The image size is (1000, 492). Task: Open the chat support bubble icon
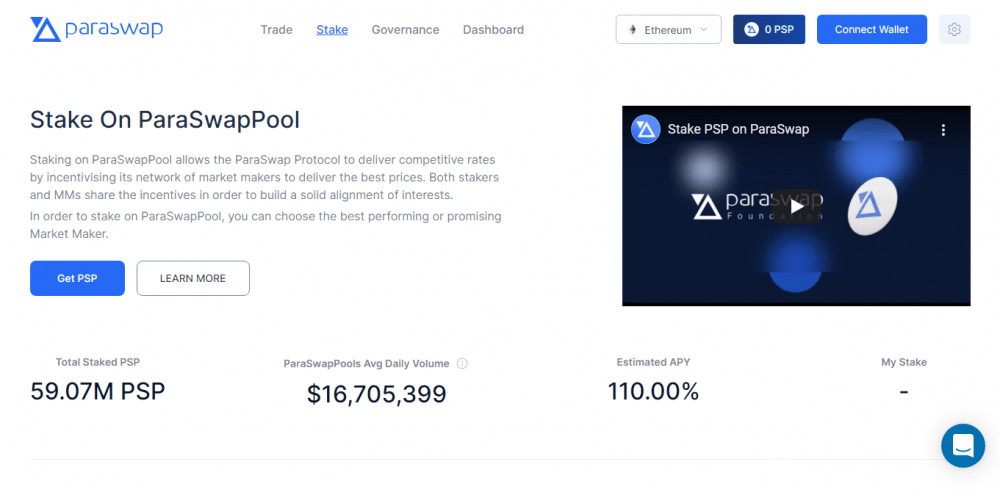pos(963,445)
